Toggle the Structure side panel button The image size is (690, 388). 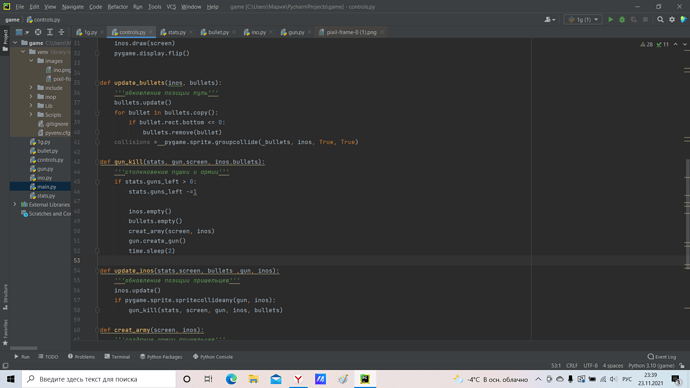5,297
